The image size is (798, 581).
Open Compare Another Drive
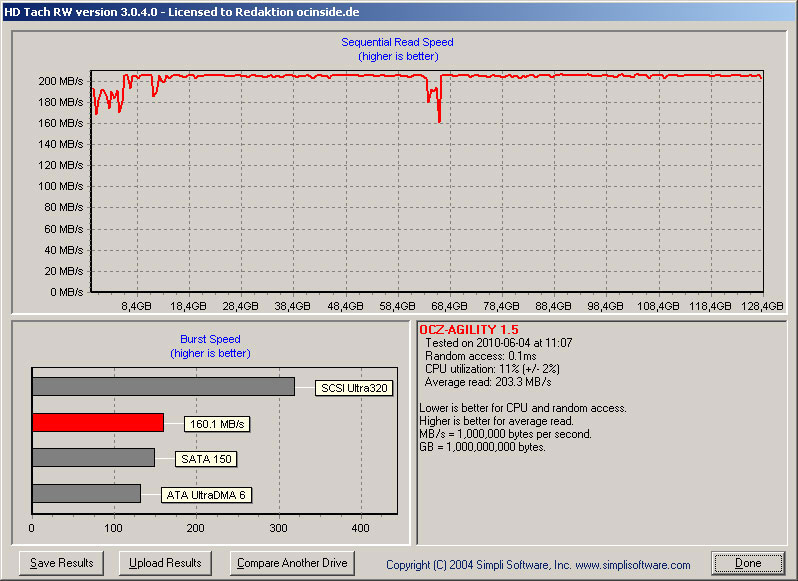[292, 563]
